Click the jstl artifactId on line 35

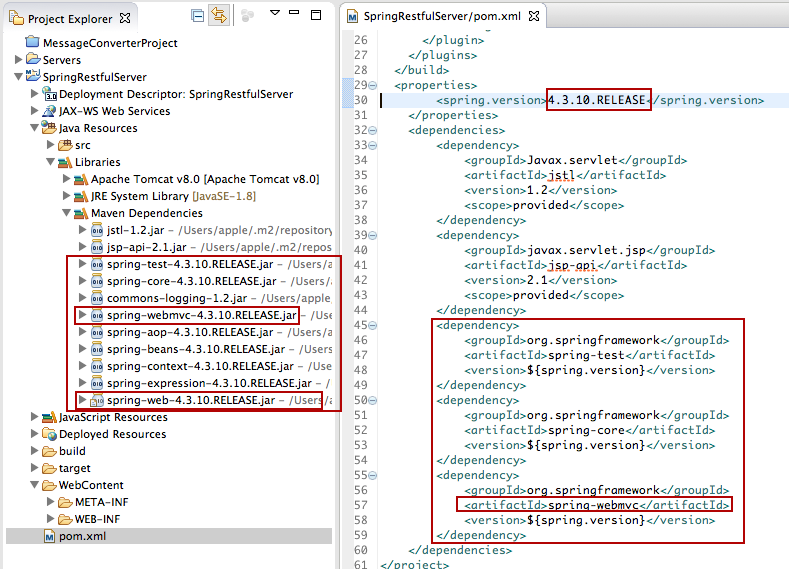[x=562, y=175]
